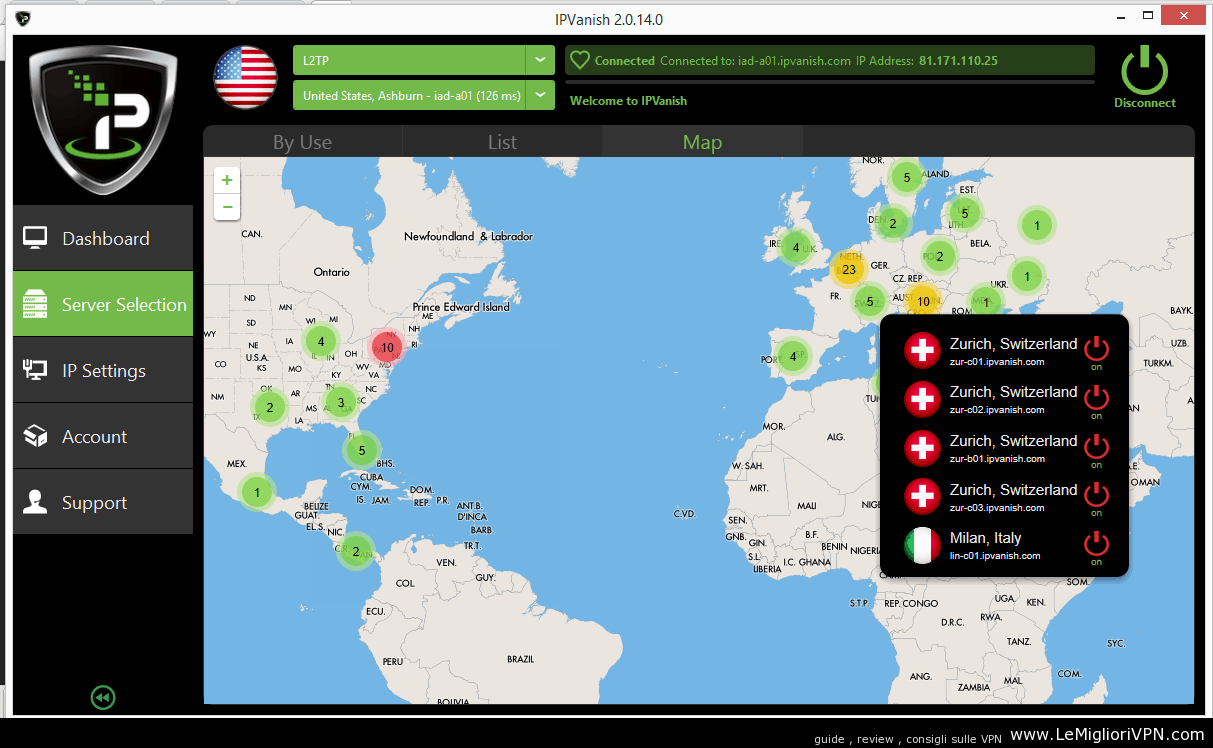1213x748 pixels.
Task: Toggle power for zur-c01 Zurich server
Action: coord(1096,349)
